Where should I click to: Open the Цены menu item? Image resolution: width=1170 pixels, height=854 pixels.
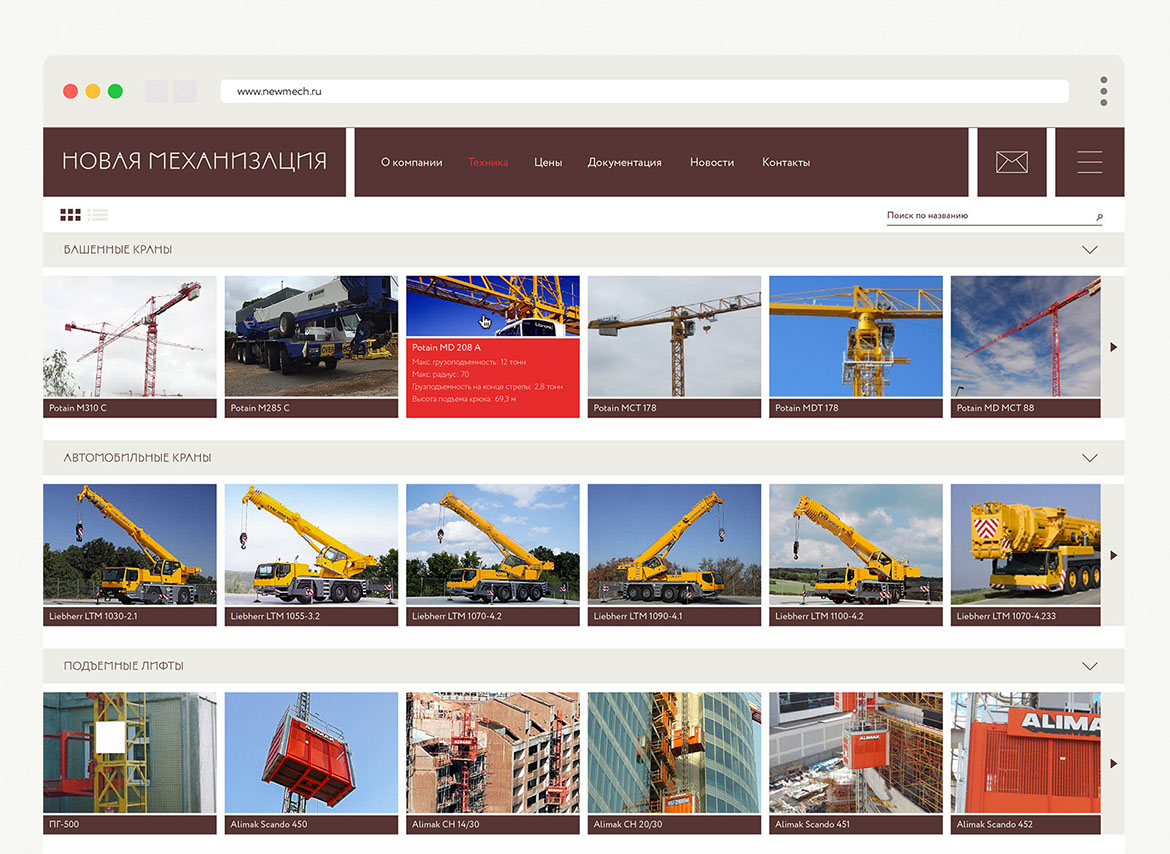pos(548,162)
